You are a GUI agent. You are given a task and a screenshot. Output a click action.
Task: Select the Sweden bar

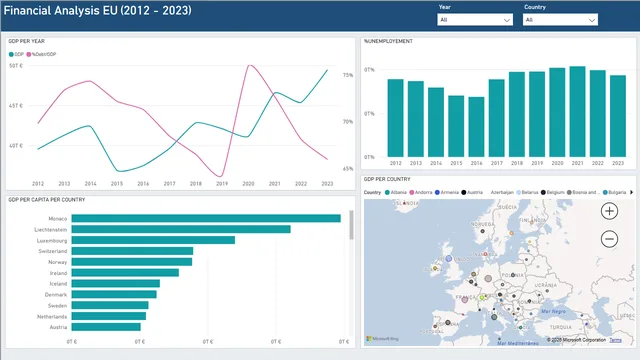pyautogui.click(x=110, y=305)
